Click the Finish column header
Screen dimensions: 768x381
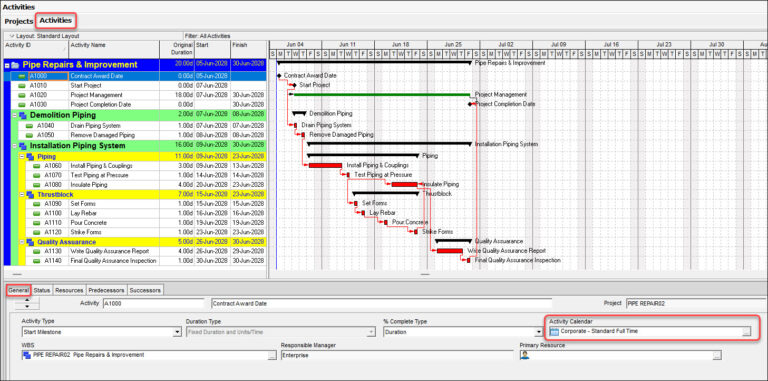(x=248, y=49)
